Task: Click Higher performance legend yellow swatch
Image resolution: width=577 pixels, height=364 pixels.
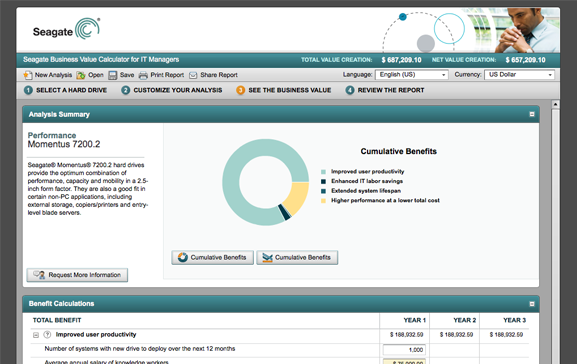Action: tap(323, 201)
